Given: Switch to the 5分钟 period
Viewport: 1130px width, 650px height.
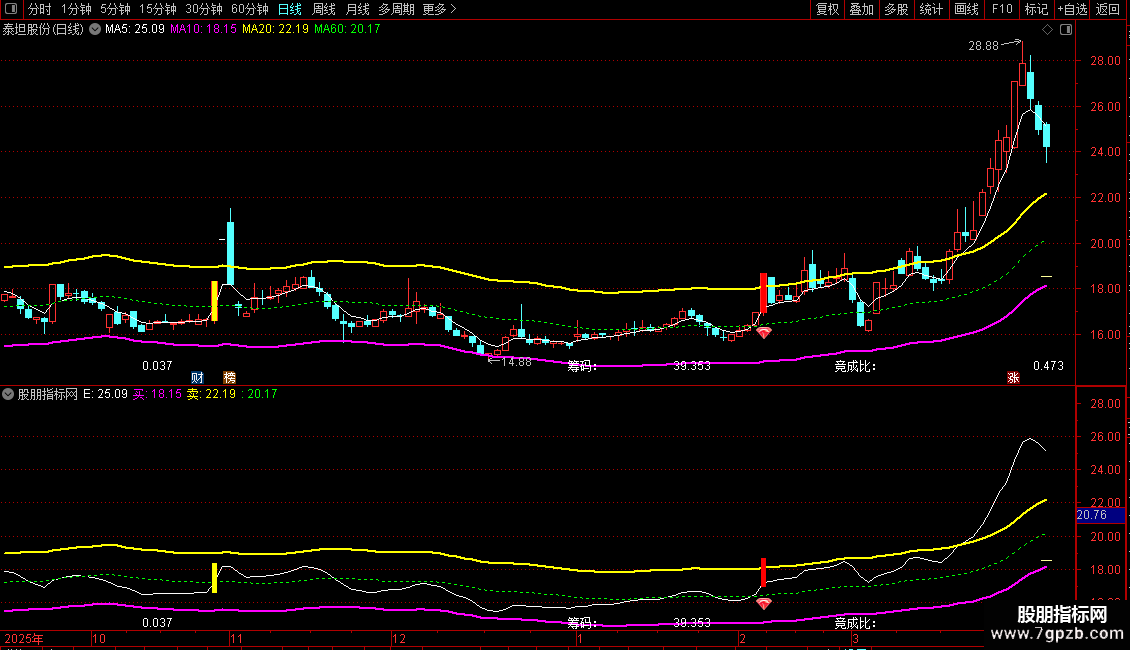Looking at the screenshot, I should 115,9.
